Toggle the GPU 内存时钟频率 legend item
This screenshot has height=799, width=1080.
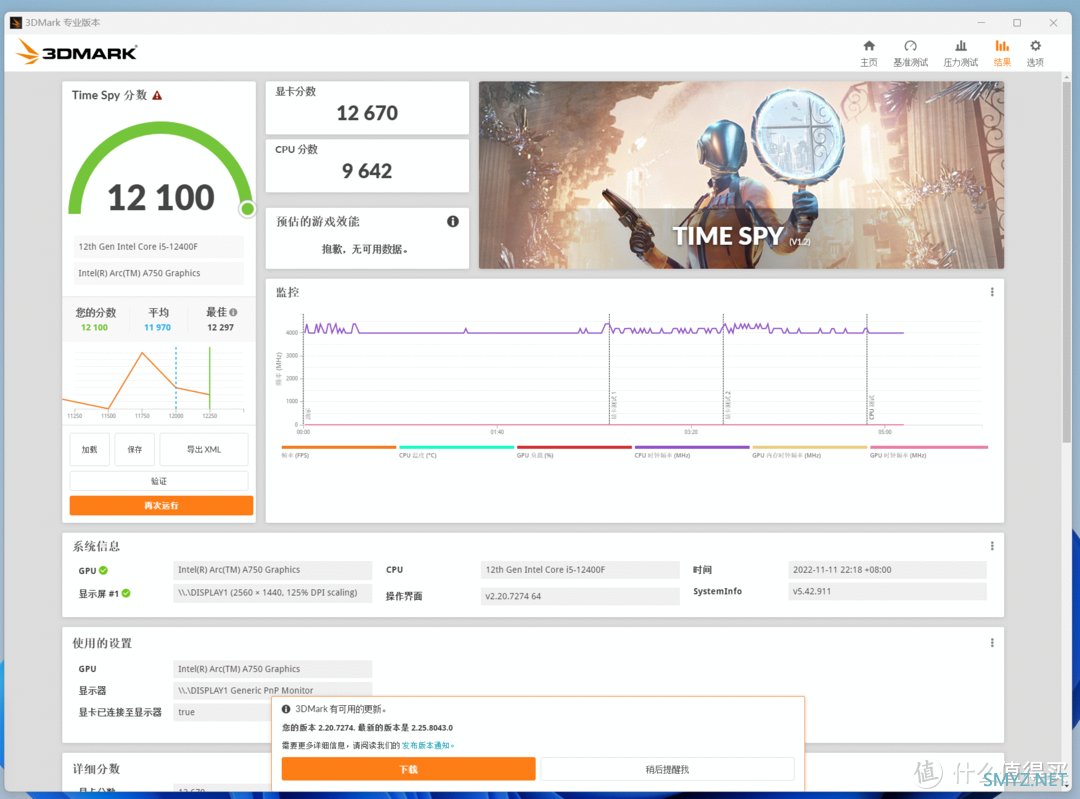tap(810, 452)
